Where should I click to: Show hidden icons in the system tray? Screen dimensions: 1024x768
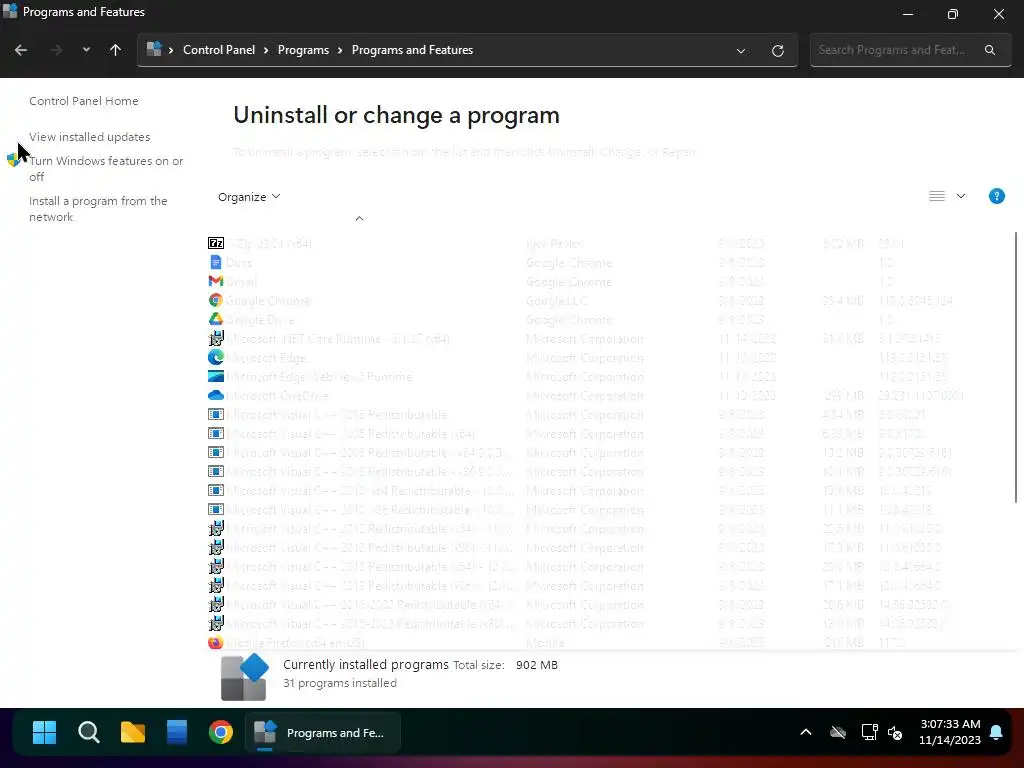tap(806, 732)
